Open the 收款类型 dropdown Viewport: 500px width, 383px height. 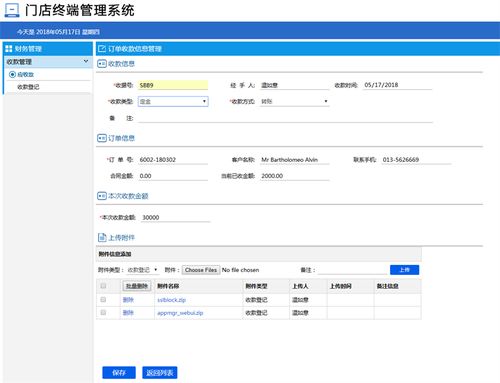[x=173, y=101]
